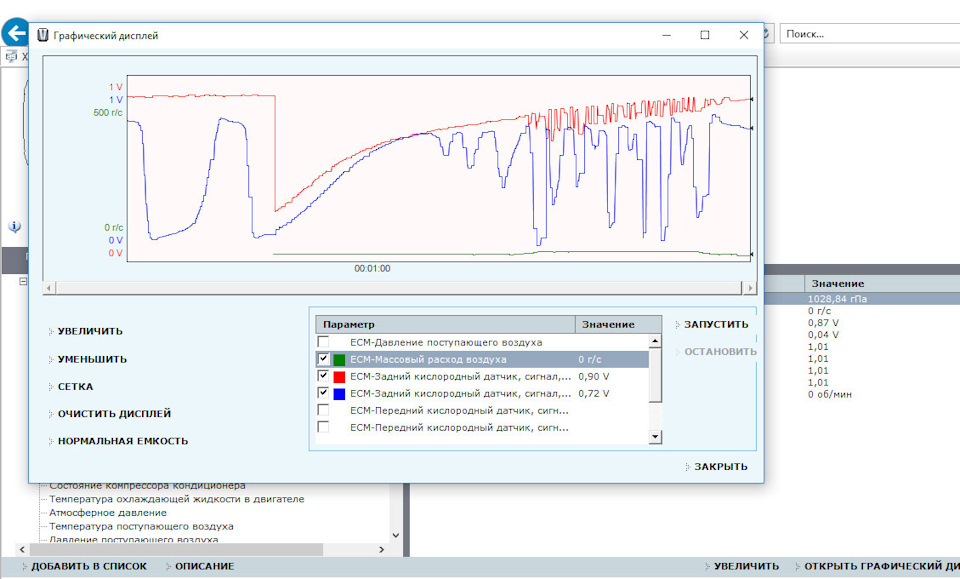Click the 0,72 V value in dialog

point(593,394)
